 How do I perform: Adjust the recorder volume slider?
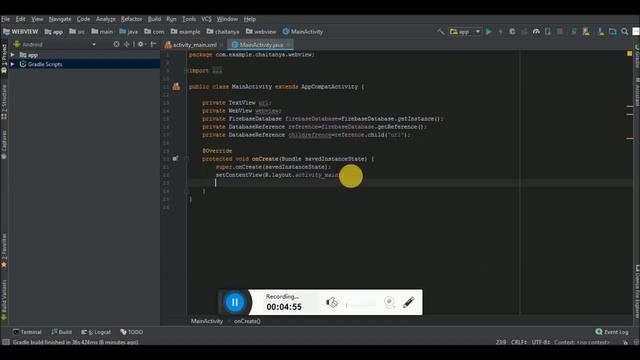coord(360,304)
